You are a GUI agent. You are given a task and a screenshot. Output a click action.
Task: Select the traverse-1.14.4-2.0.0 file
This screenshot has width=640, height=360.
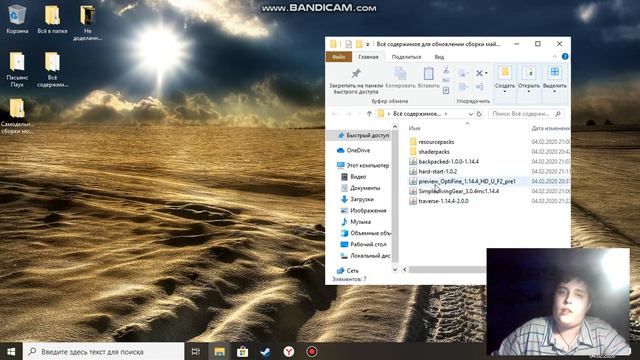[x=439, y=201]
